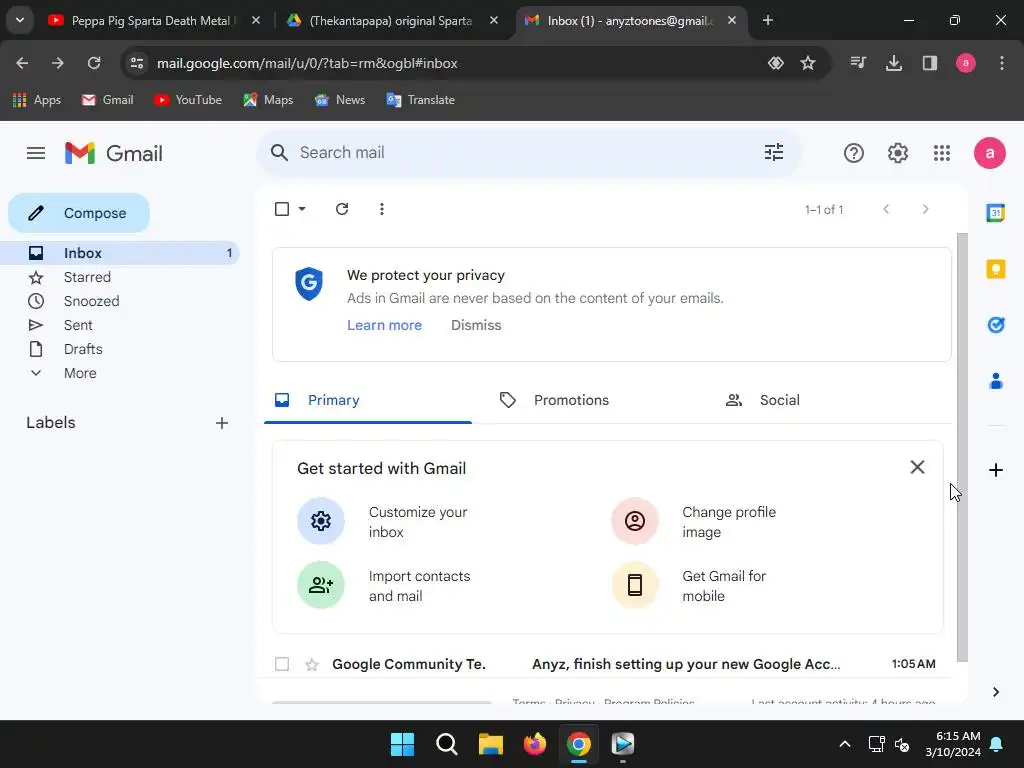Reload the page in Chrome

(94, 63)
